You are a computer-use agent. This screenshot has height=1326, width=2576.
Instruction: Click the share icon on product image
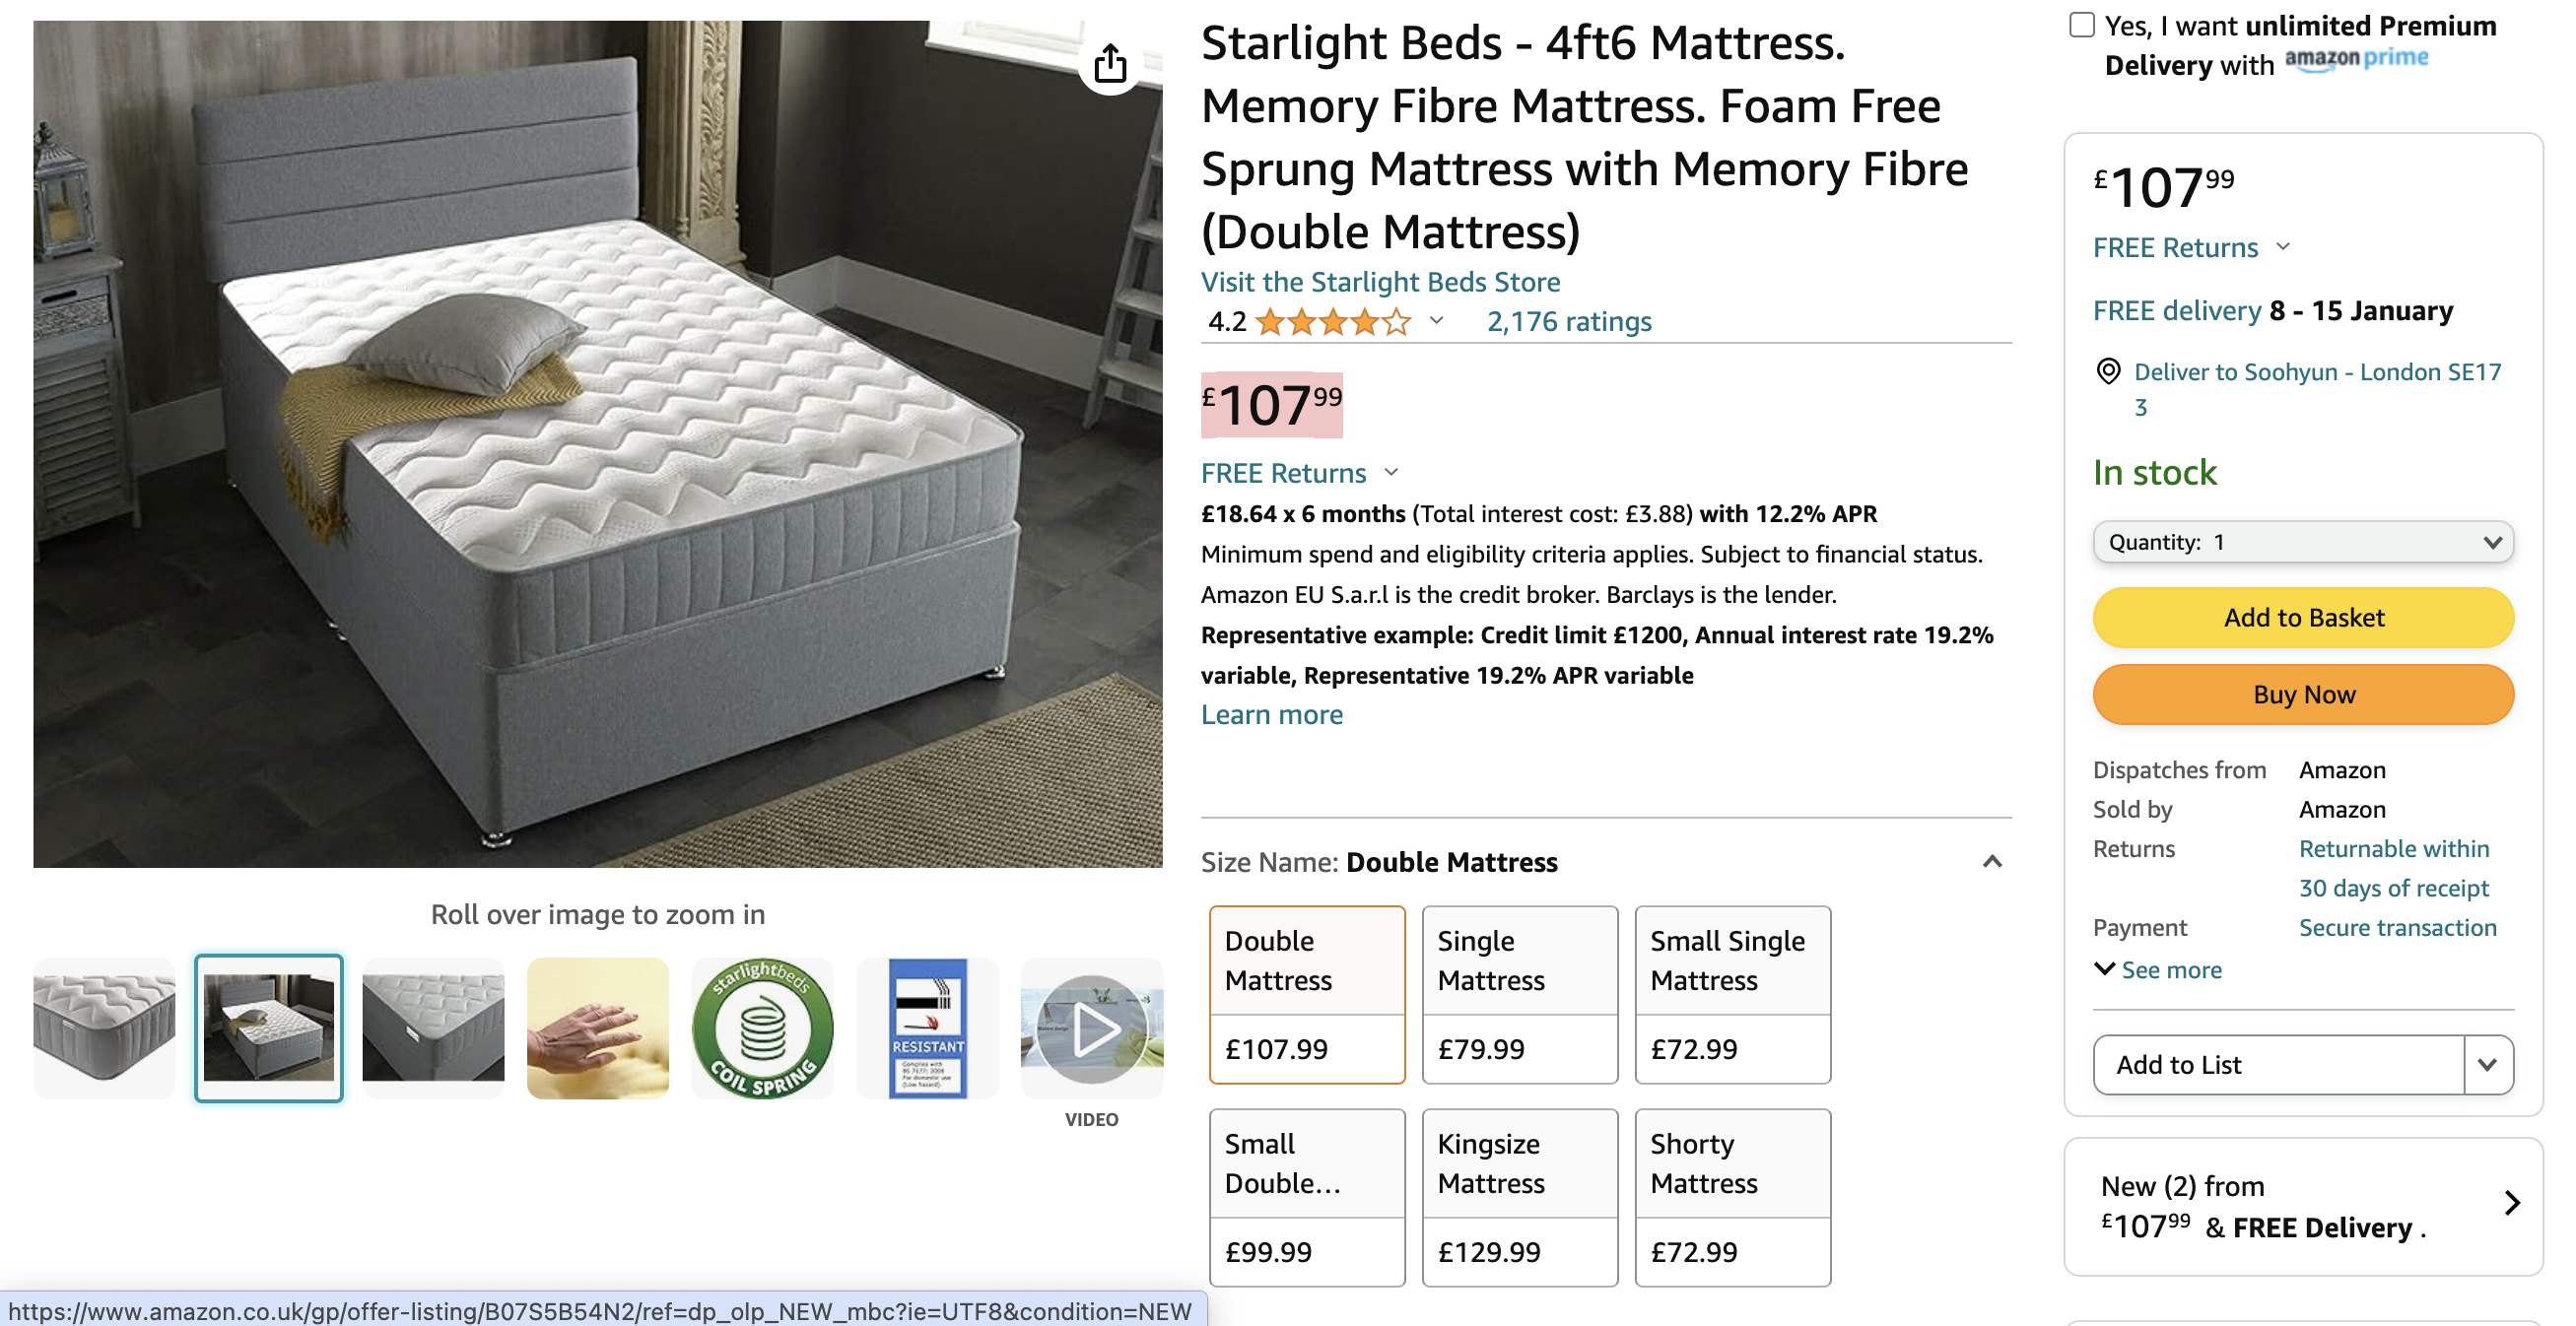tap(1109, 65)
